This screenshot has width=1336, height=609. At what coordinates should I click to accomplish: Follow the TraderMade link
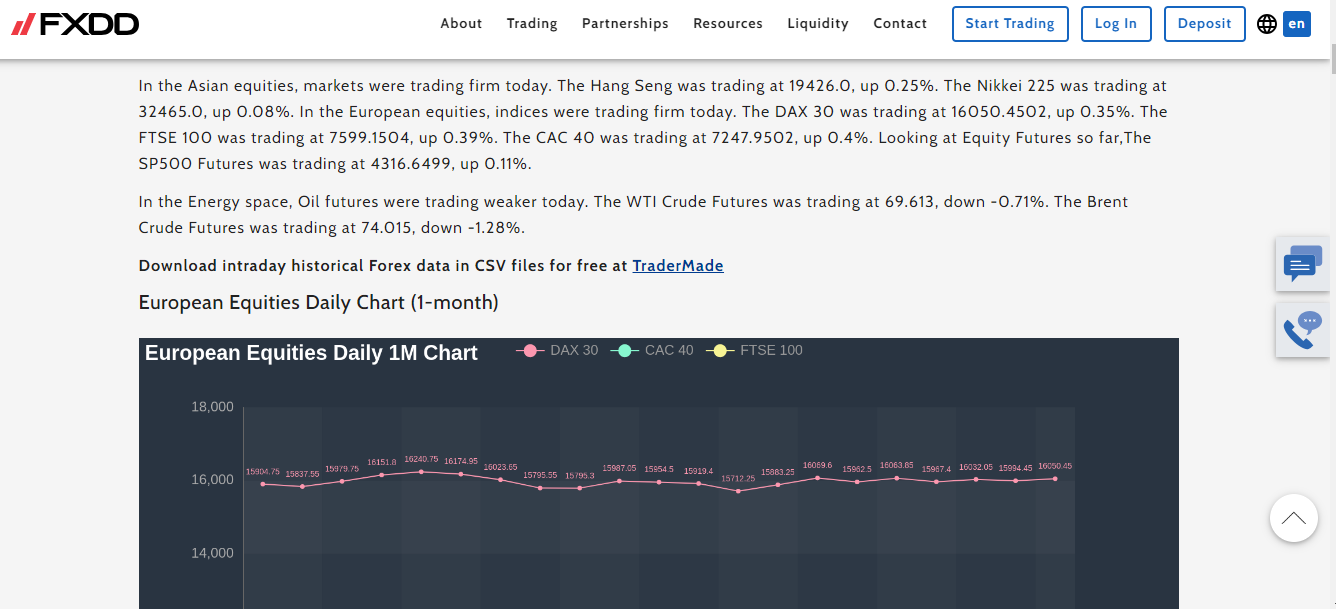point(678,266)
